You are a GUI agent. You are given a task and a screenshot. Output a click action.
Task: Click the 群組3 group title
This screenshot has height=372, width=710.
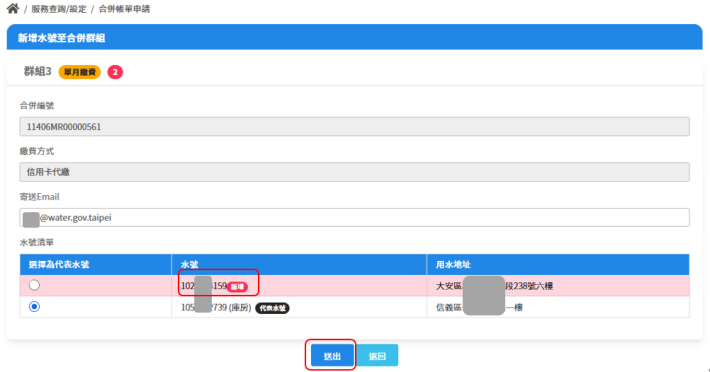click(x=38, y=72)
